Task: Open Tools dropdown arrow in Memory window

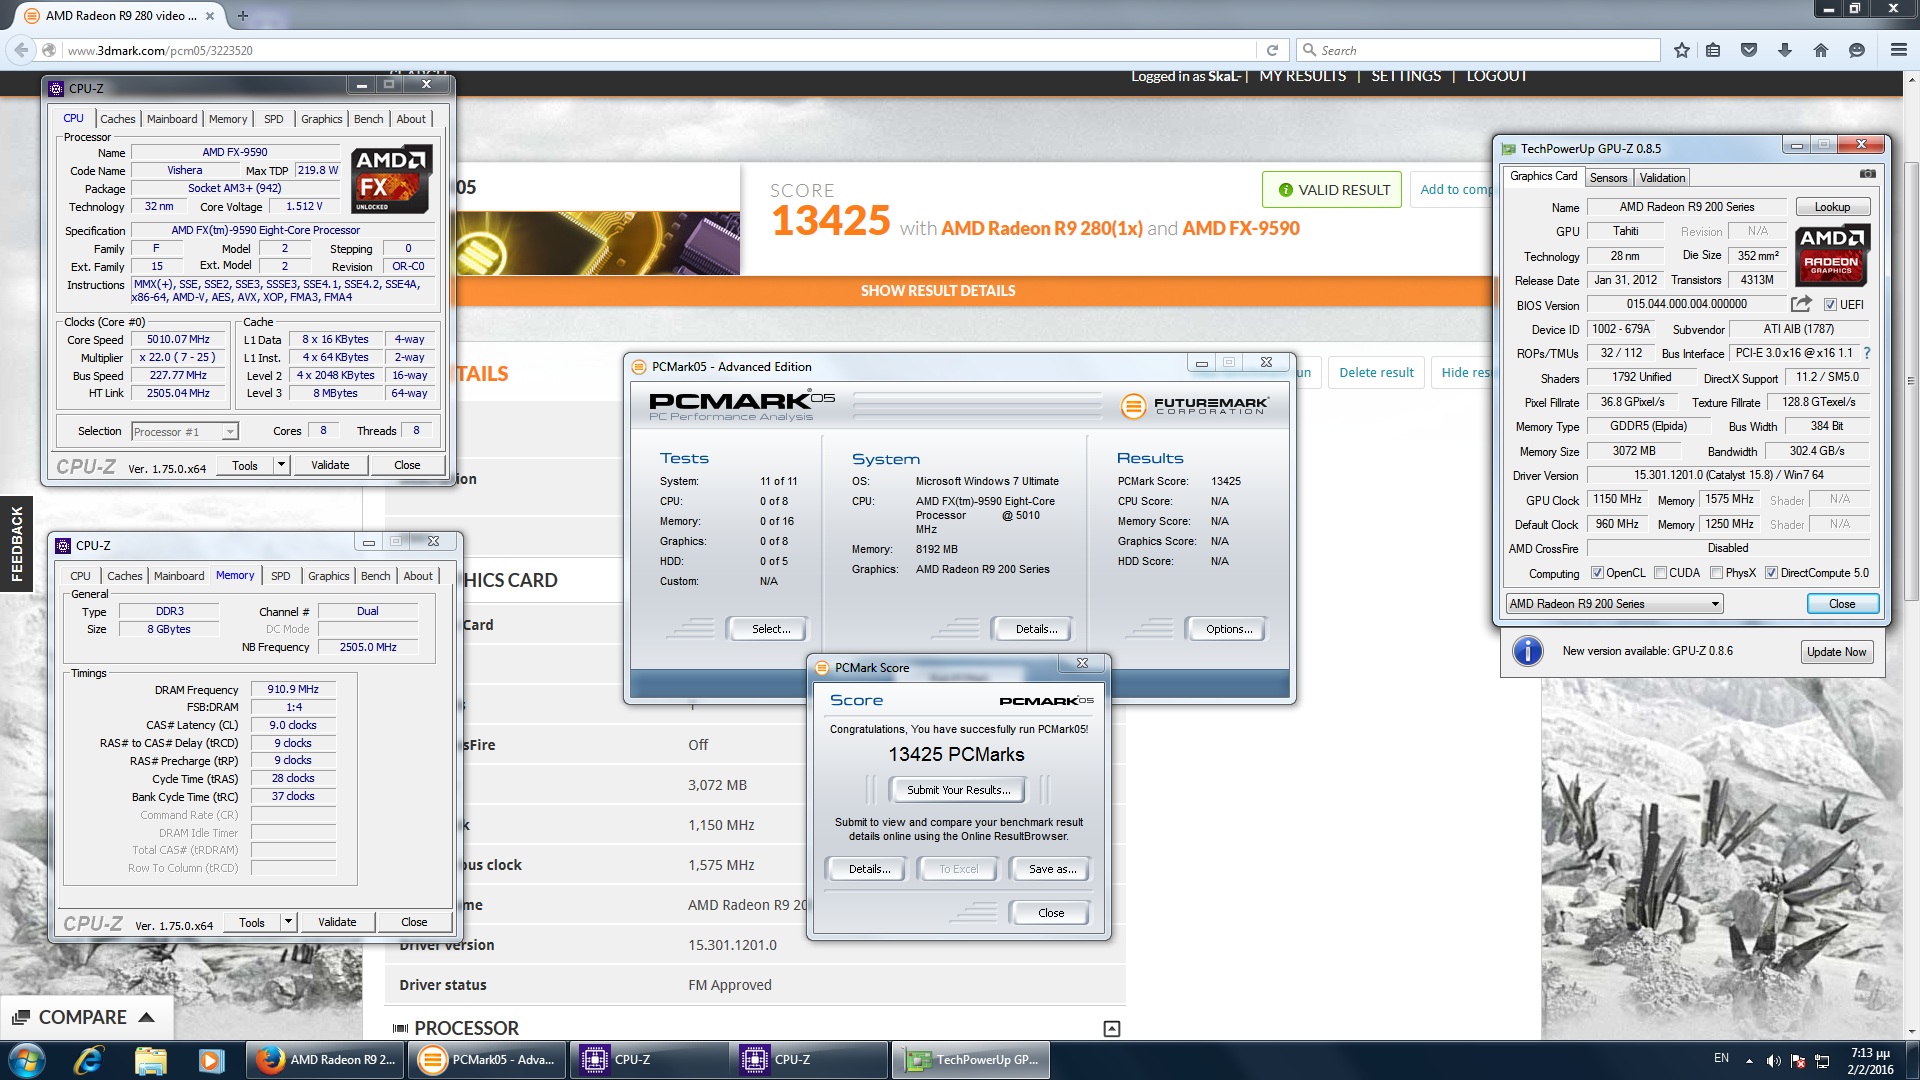Action: 288,922
